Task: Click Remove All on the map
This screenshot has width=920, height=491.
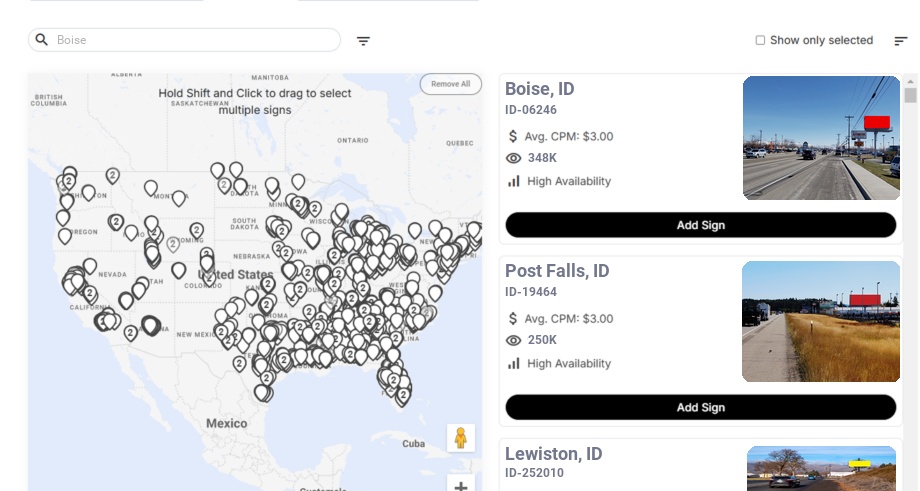Action: pos(451,84)
